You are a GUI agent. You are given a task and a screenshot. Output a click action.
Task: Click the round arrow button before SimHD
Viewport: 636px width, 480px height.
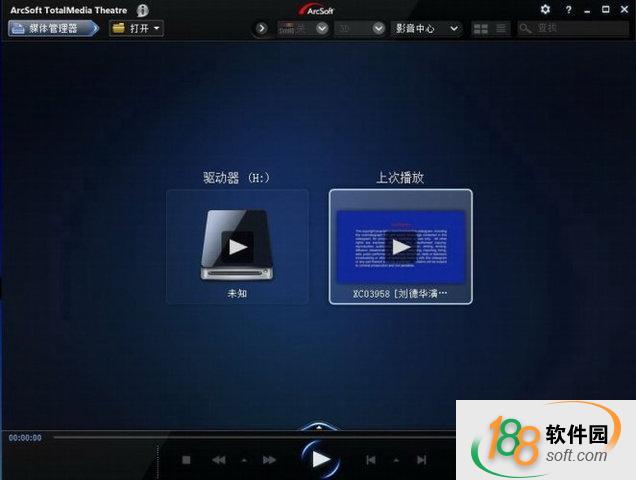pos(262,28)
